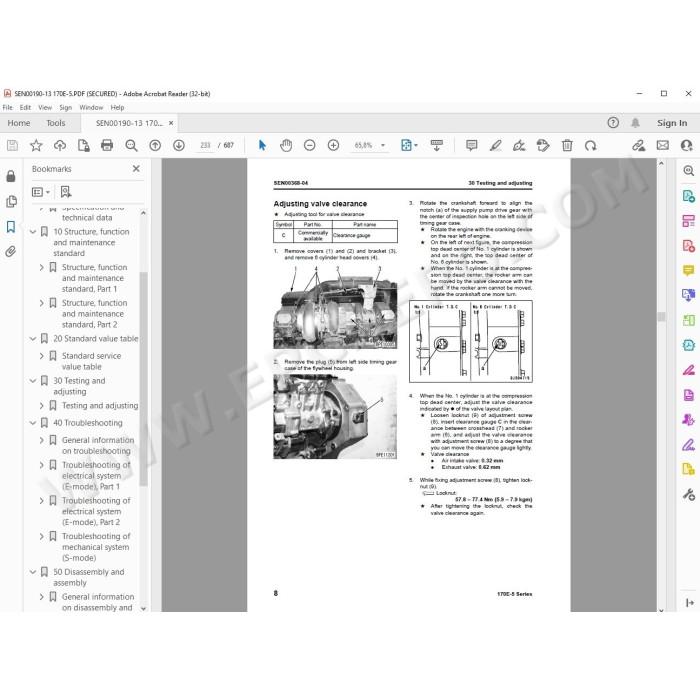Expand 'Structure, function and maintenance standard, Part 1'
This screenshot has width=700, height=700.
42,267
